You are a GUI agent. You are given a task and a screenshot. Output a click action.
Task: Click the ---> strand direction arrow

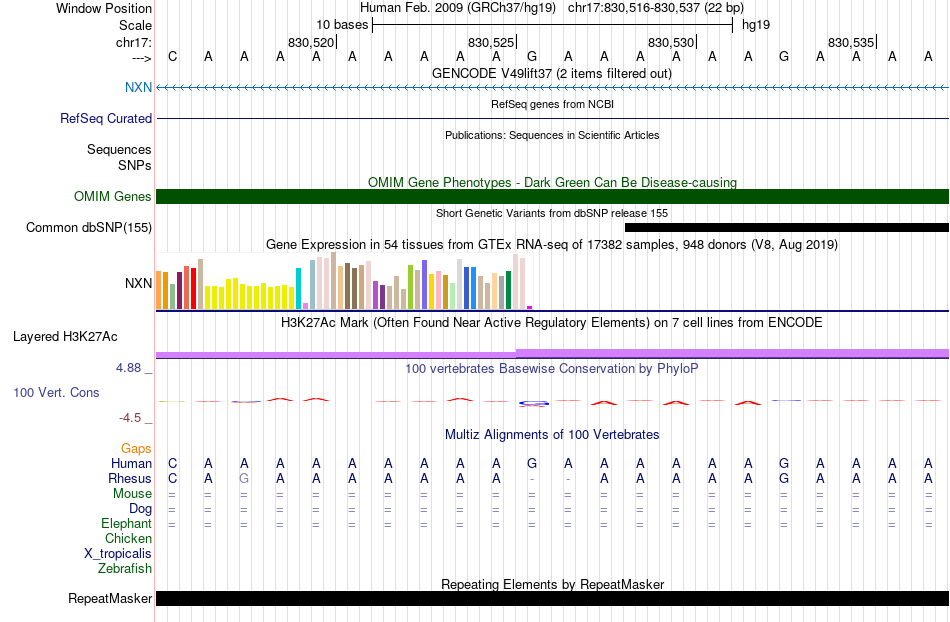[141, 58]
